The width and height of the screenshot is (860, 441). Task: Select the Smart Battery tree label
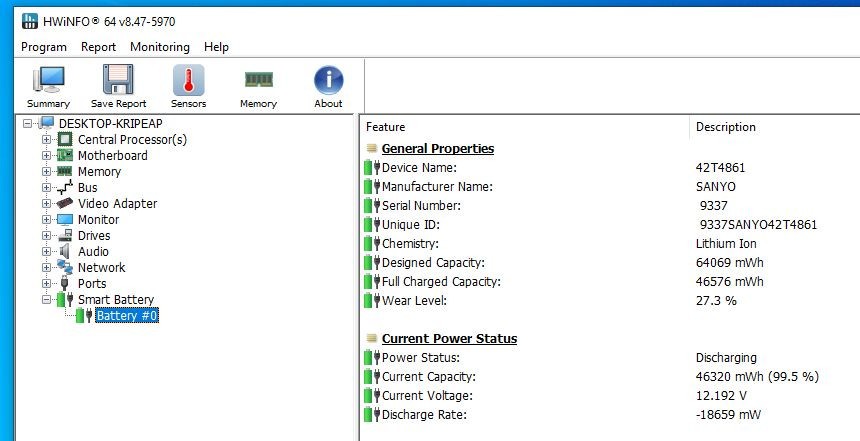(116, 299)
